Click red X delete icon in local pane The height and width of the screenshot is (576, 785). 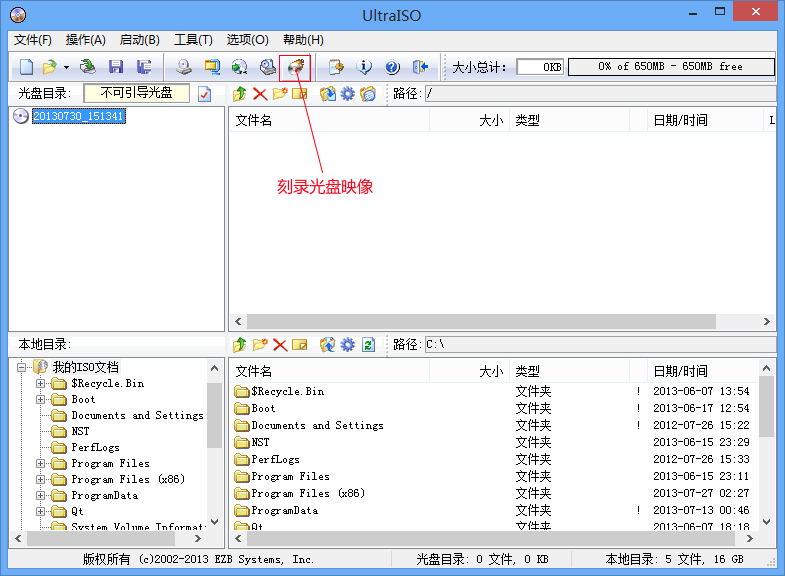(280, 345)
